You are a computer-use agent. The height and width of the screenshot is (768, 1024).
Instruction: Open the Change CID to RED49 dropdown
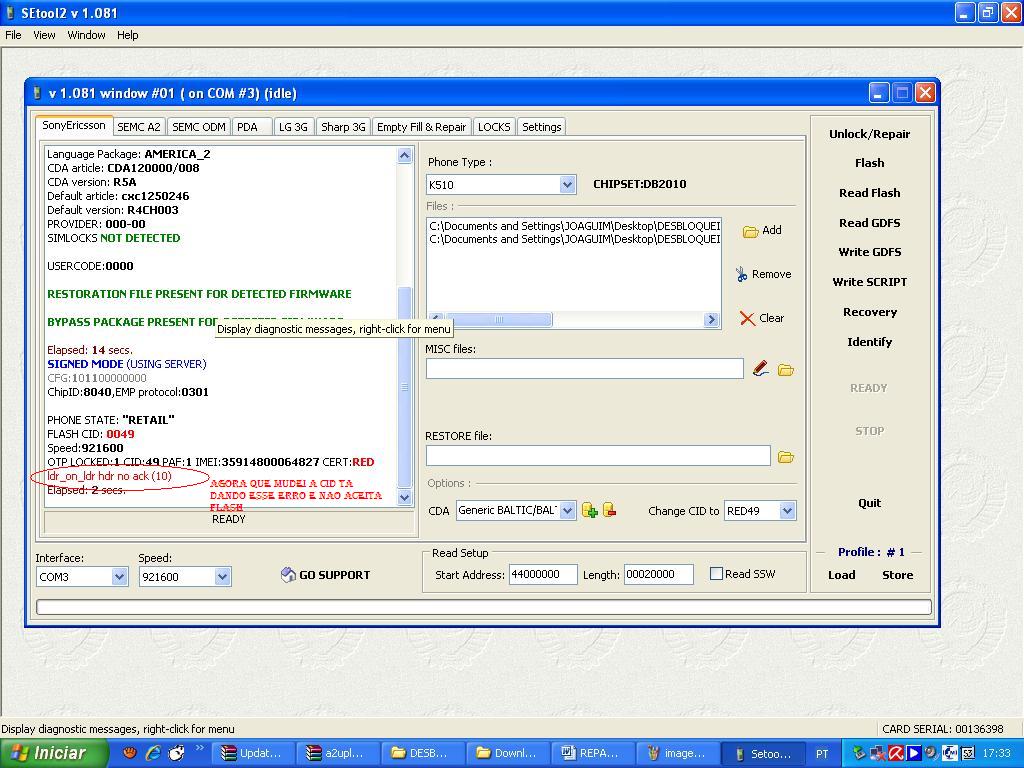click(787, 511)
